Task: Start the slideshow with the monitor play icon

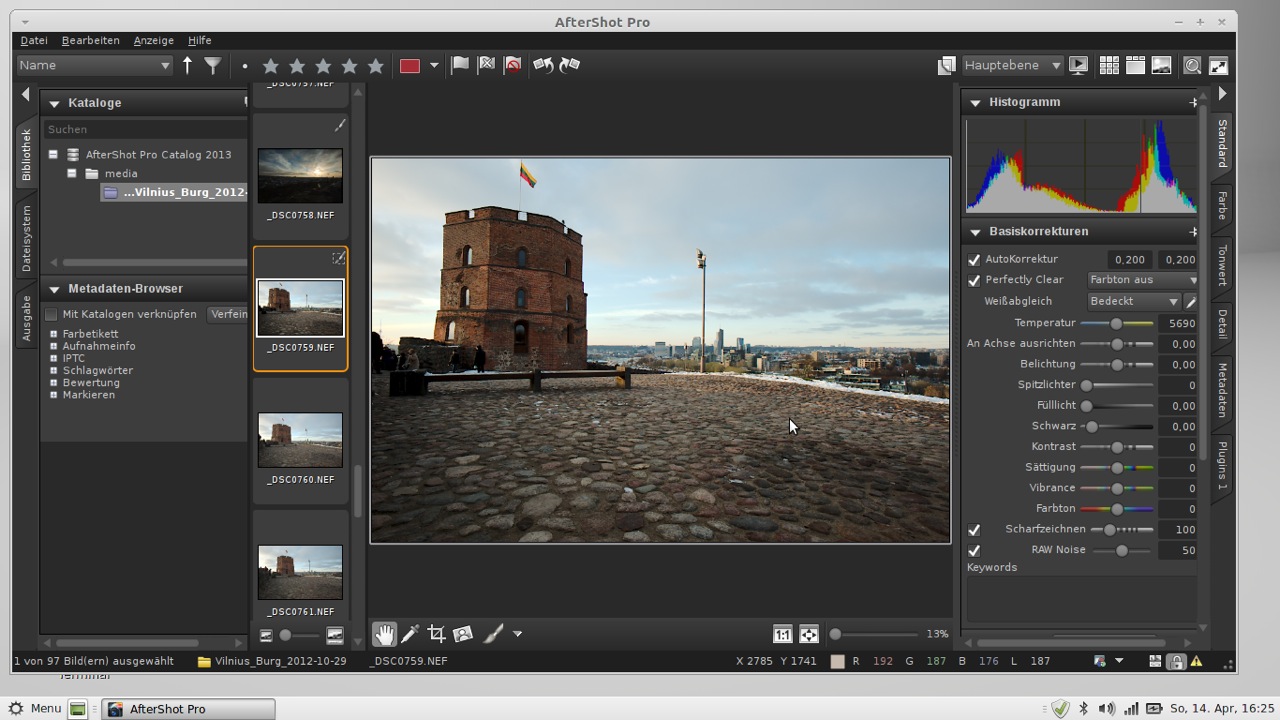Action: coord(1078,65)
